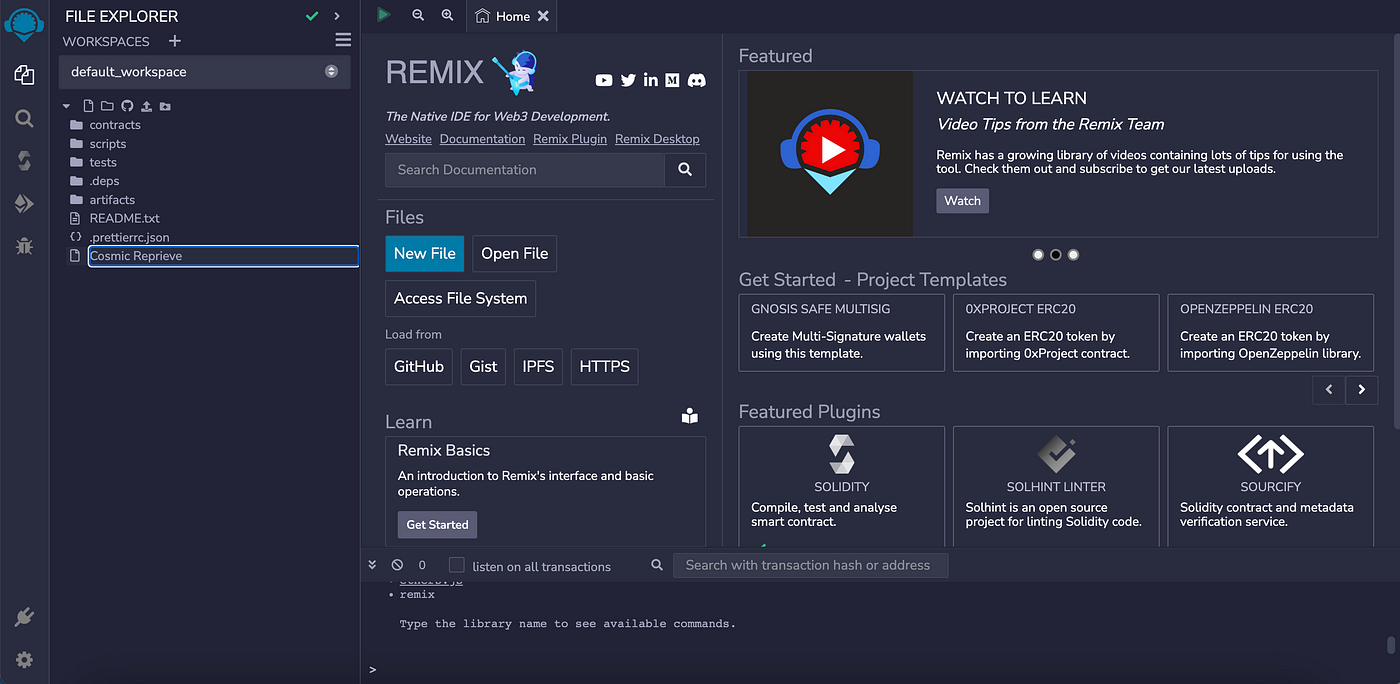Viewport: 1400px width, 684px height.
Task: Open the File Explorer sidebar icon
Action: pyautogui.click(x=24, y=75)
